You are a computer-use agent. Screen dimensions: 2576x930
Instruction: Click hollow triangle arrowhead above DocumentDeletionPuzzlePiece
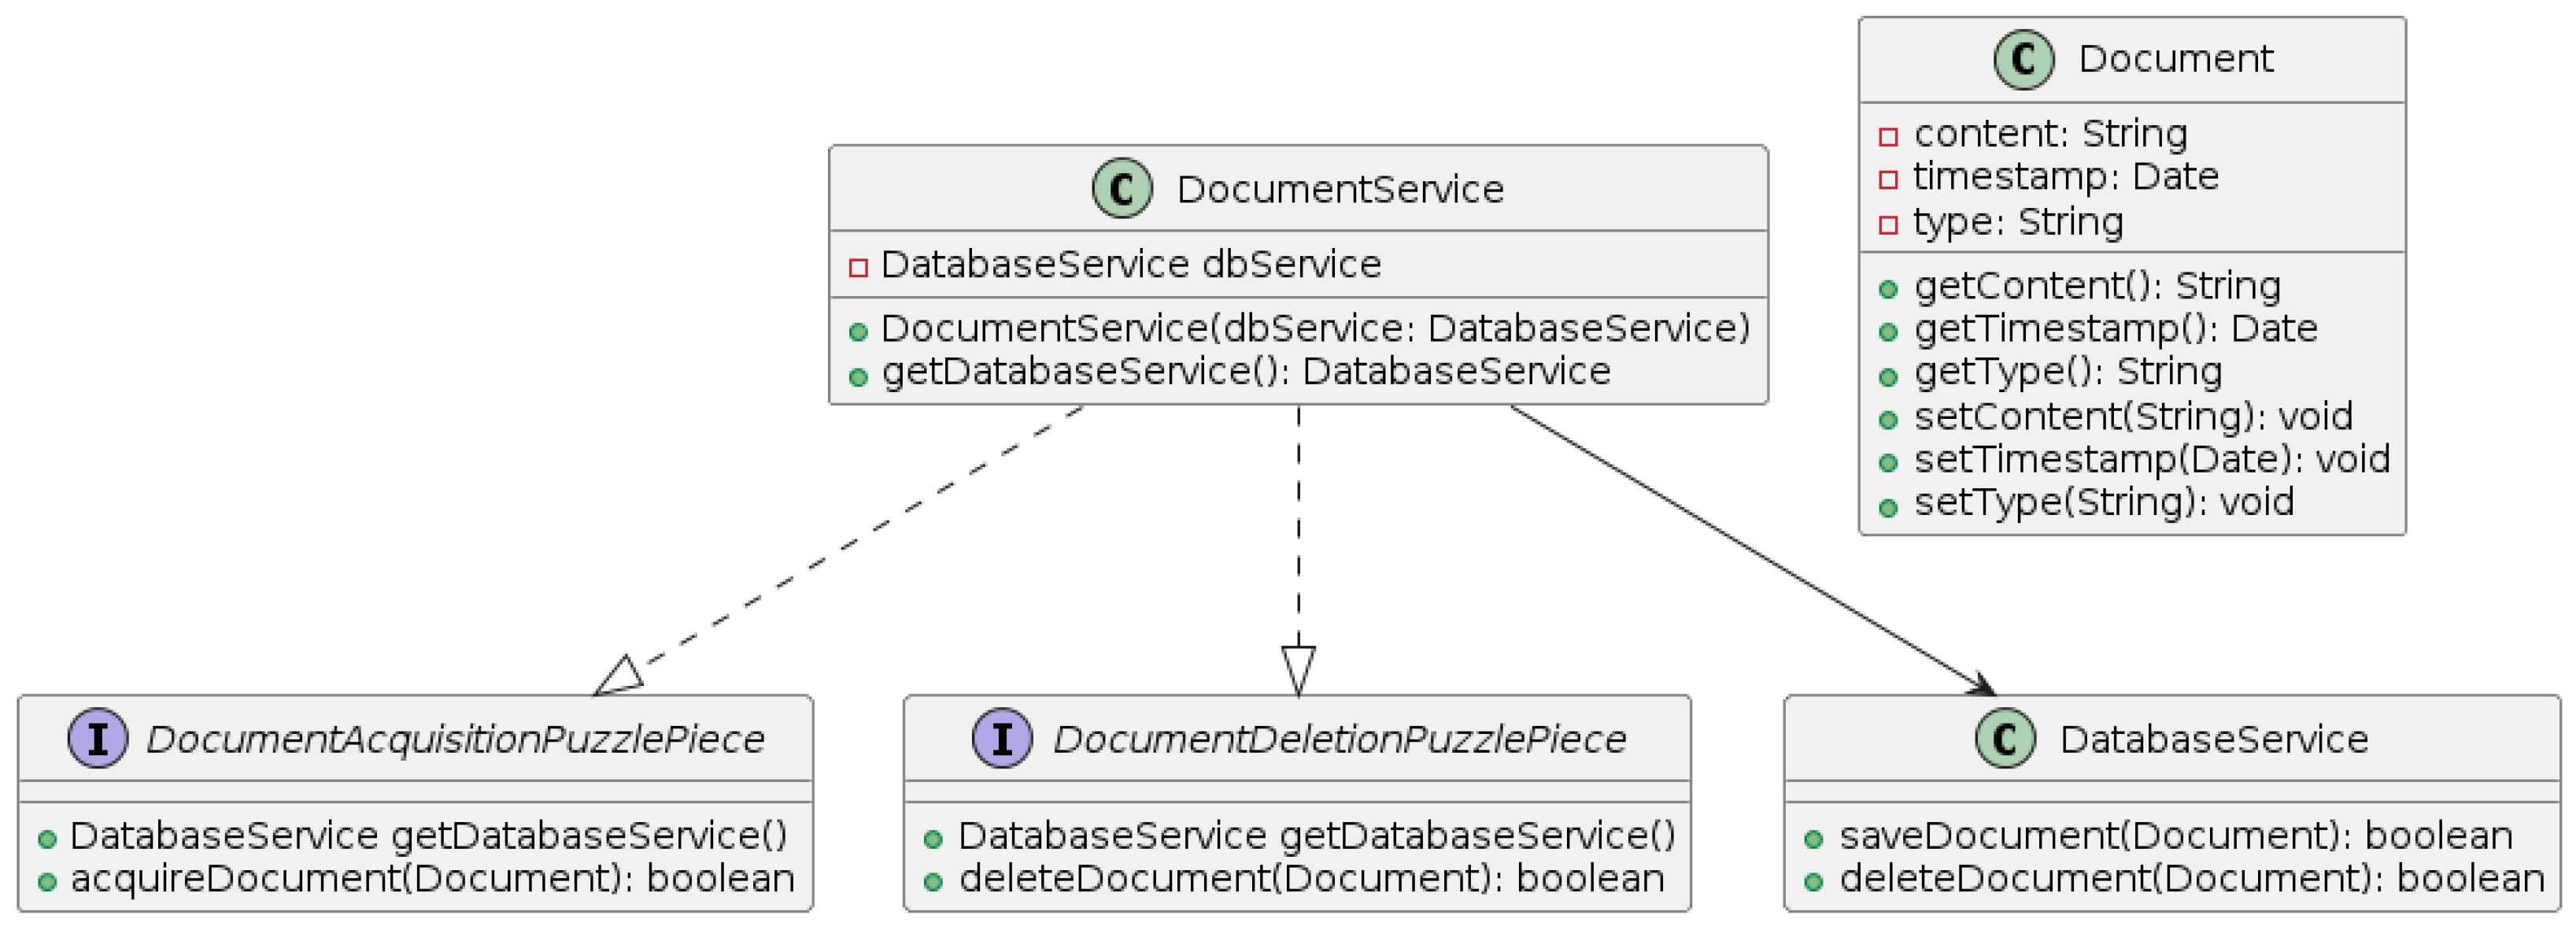pos(1298,670)
